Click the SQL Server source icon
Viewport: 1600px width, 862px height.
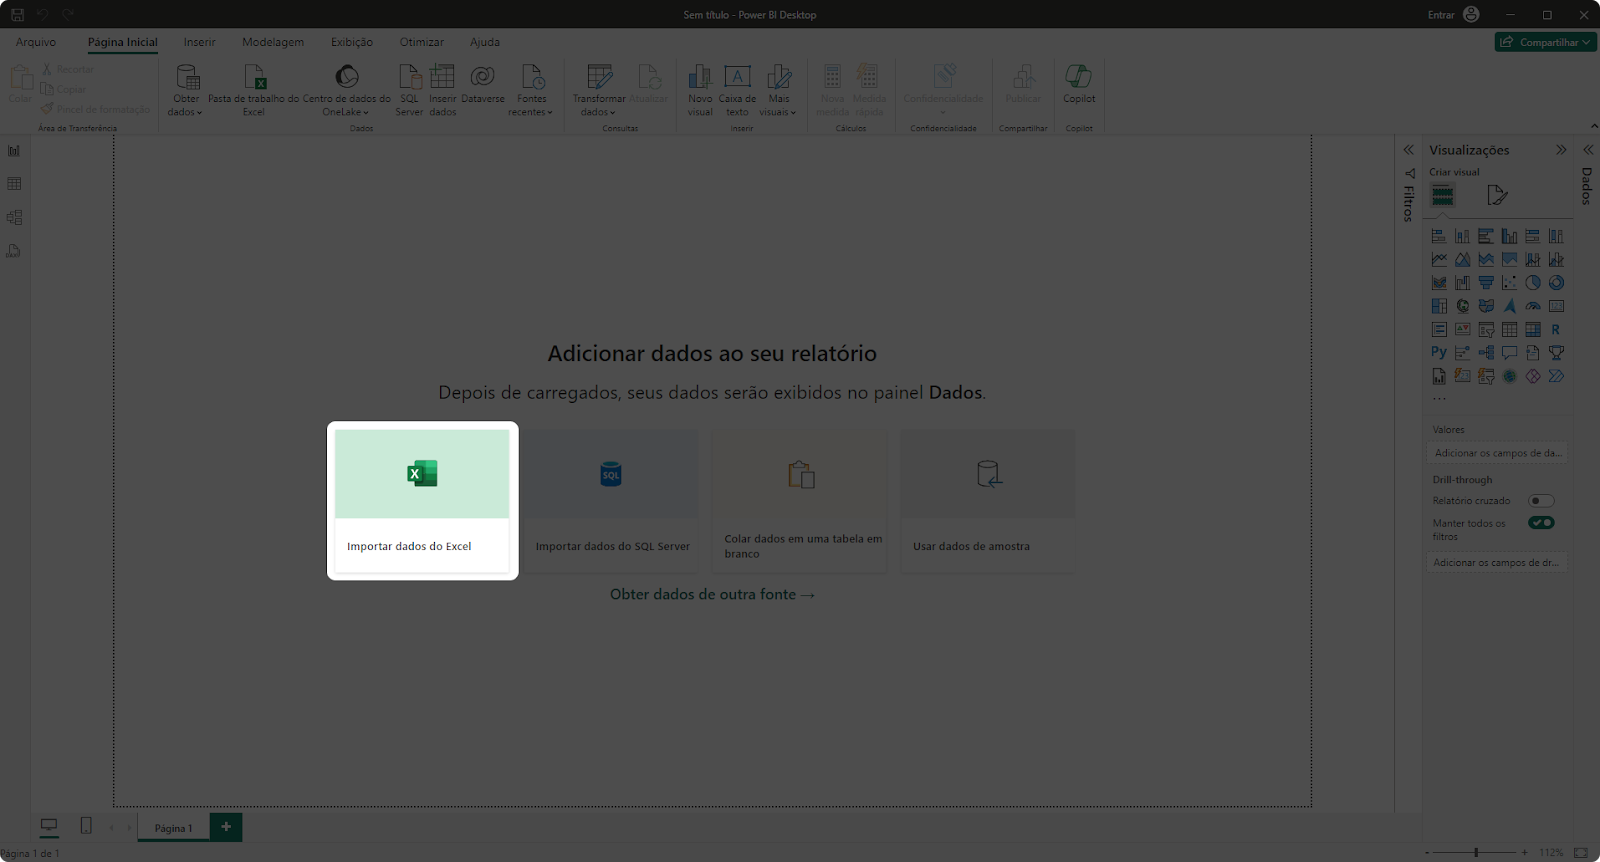[x=410, y=77]
